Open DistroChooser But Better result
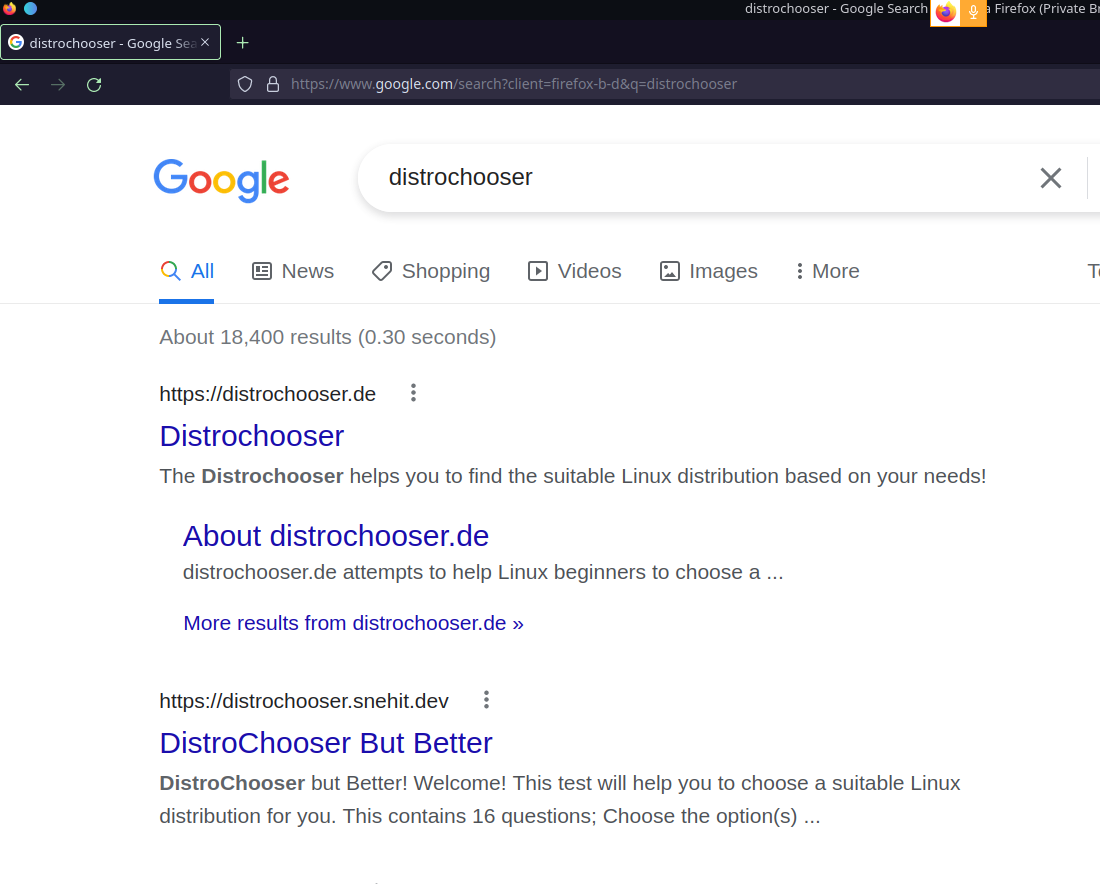This screenshot has width=1100, height=884. 326,743
